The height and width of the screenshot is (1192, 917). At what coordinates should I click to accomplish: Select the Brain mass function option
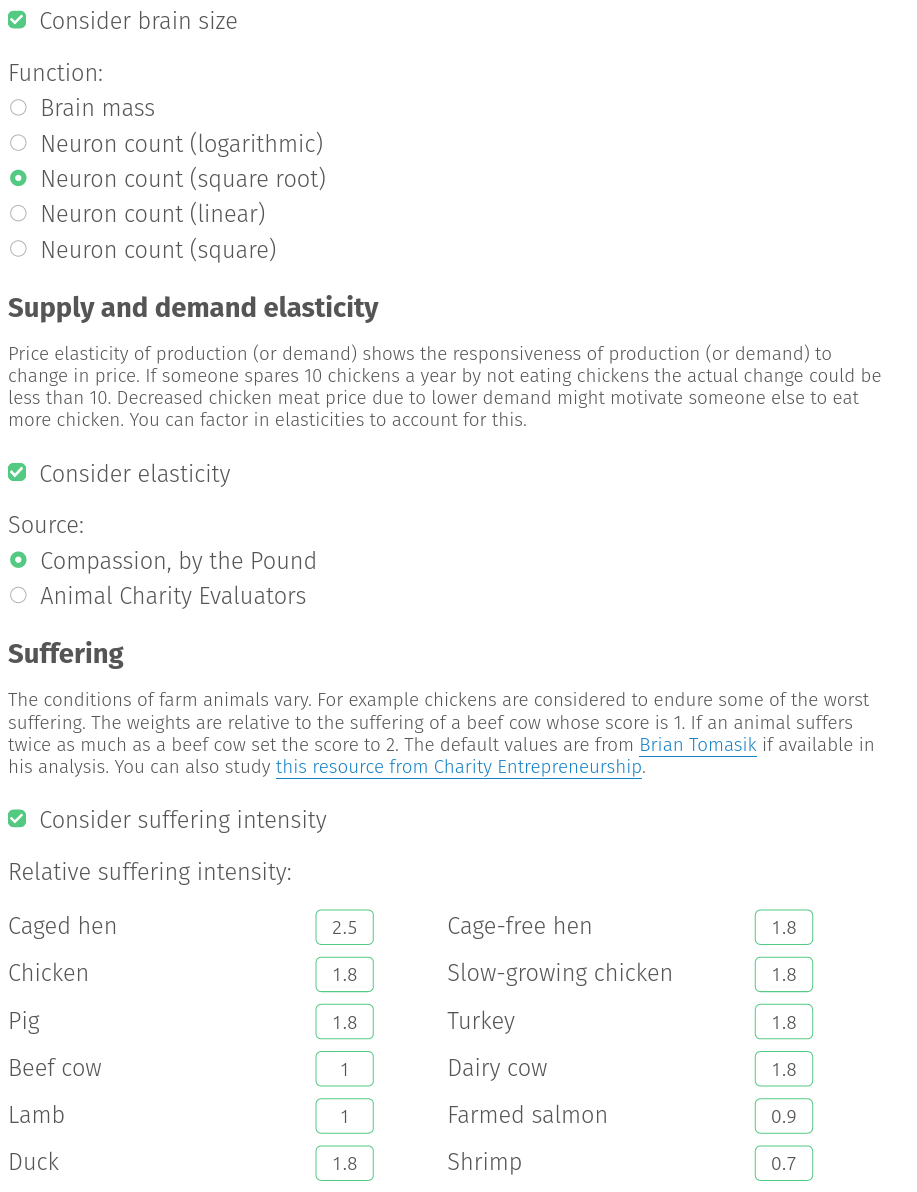pyautogui.click(x=18, y=108)
